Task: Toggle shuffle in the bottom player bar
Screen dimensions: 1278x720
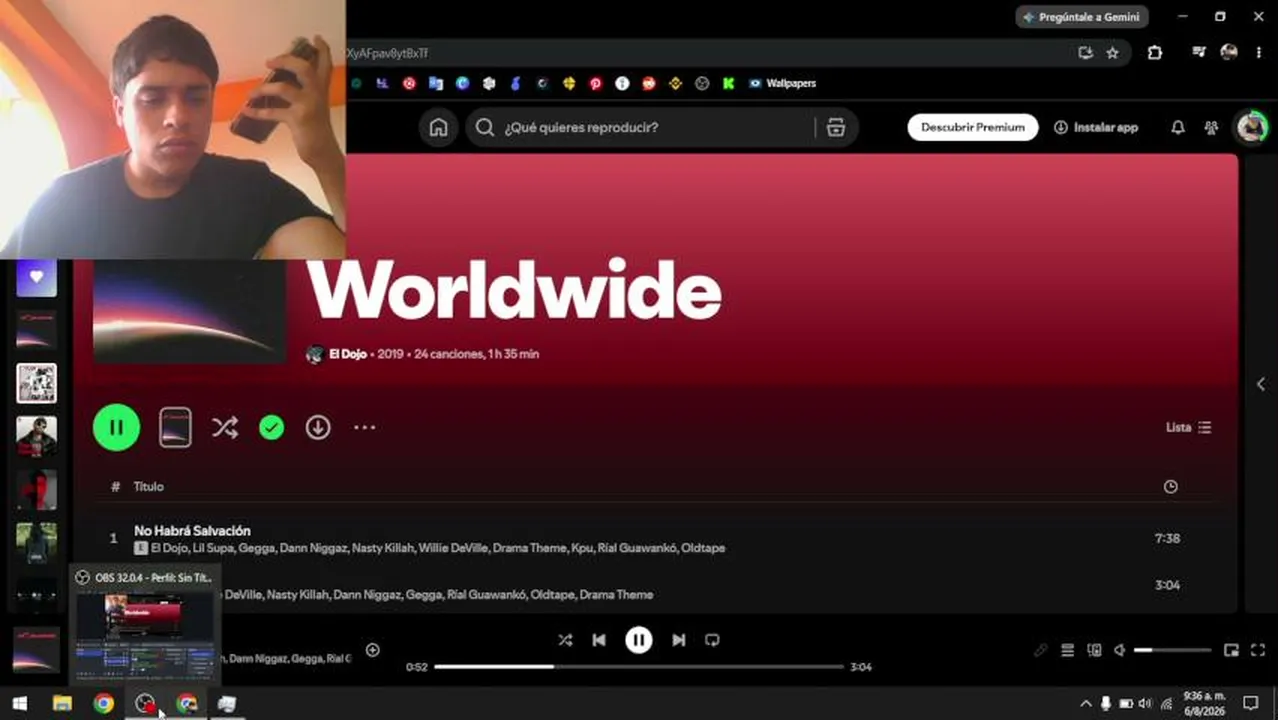Action: tap(565, 640)
